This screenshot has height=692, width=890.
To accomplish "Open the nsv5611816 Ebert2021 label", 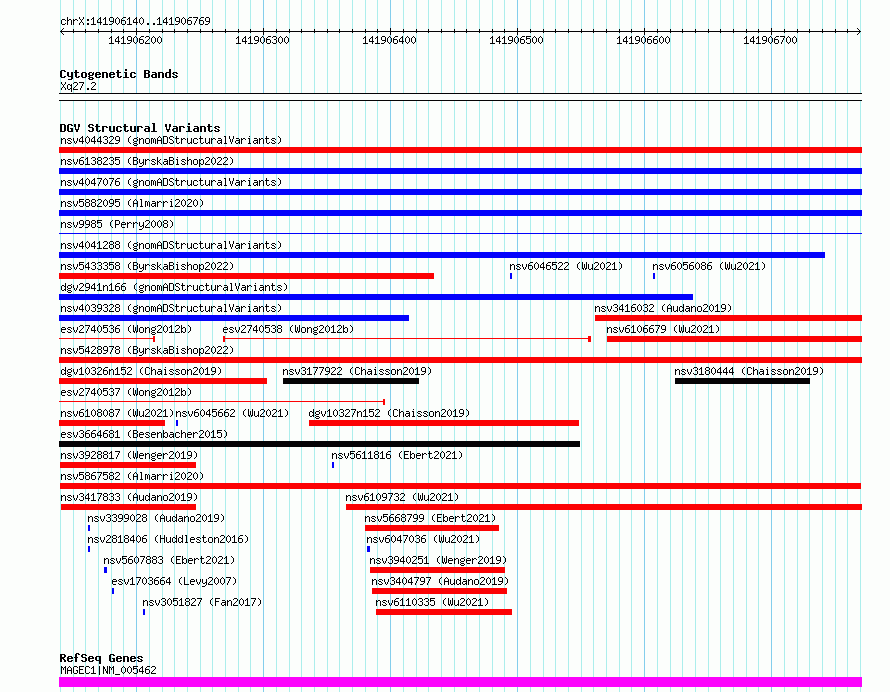I will 397,455.
